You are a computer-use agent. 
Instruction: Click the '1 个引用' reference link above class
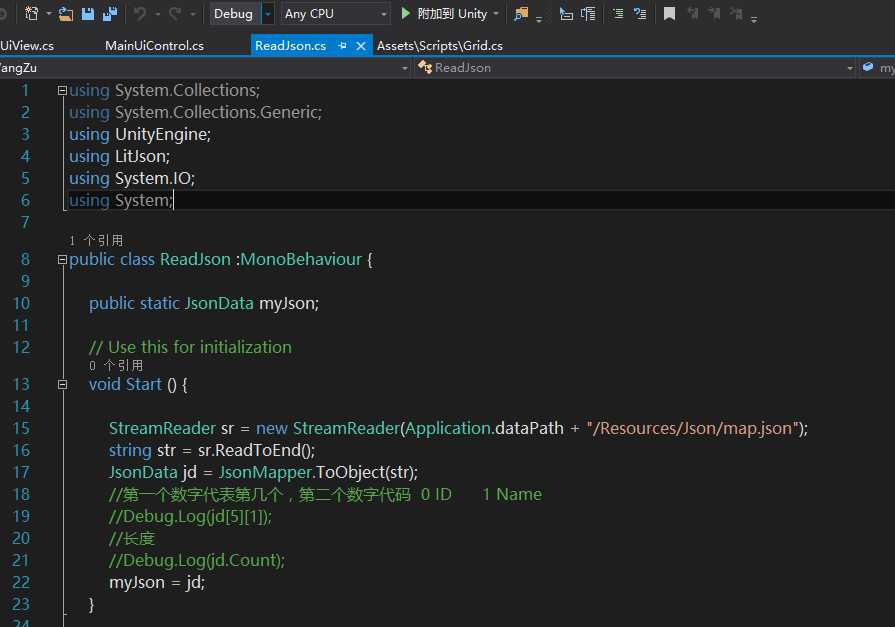pos(96,240)
